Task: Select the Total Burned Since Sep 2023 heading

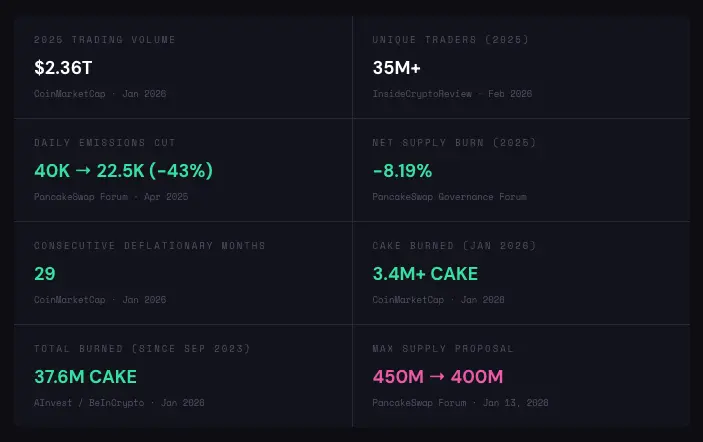Action: click(142, 349)
